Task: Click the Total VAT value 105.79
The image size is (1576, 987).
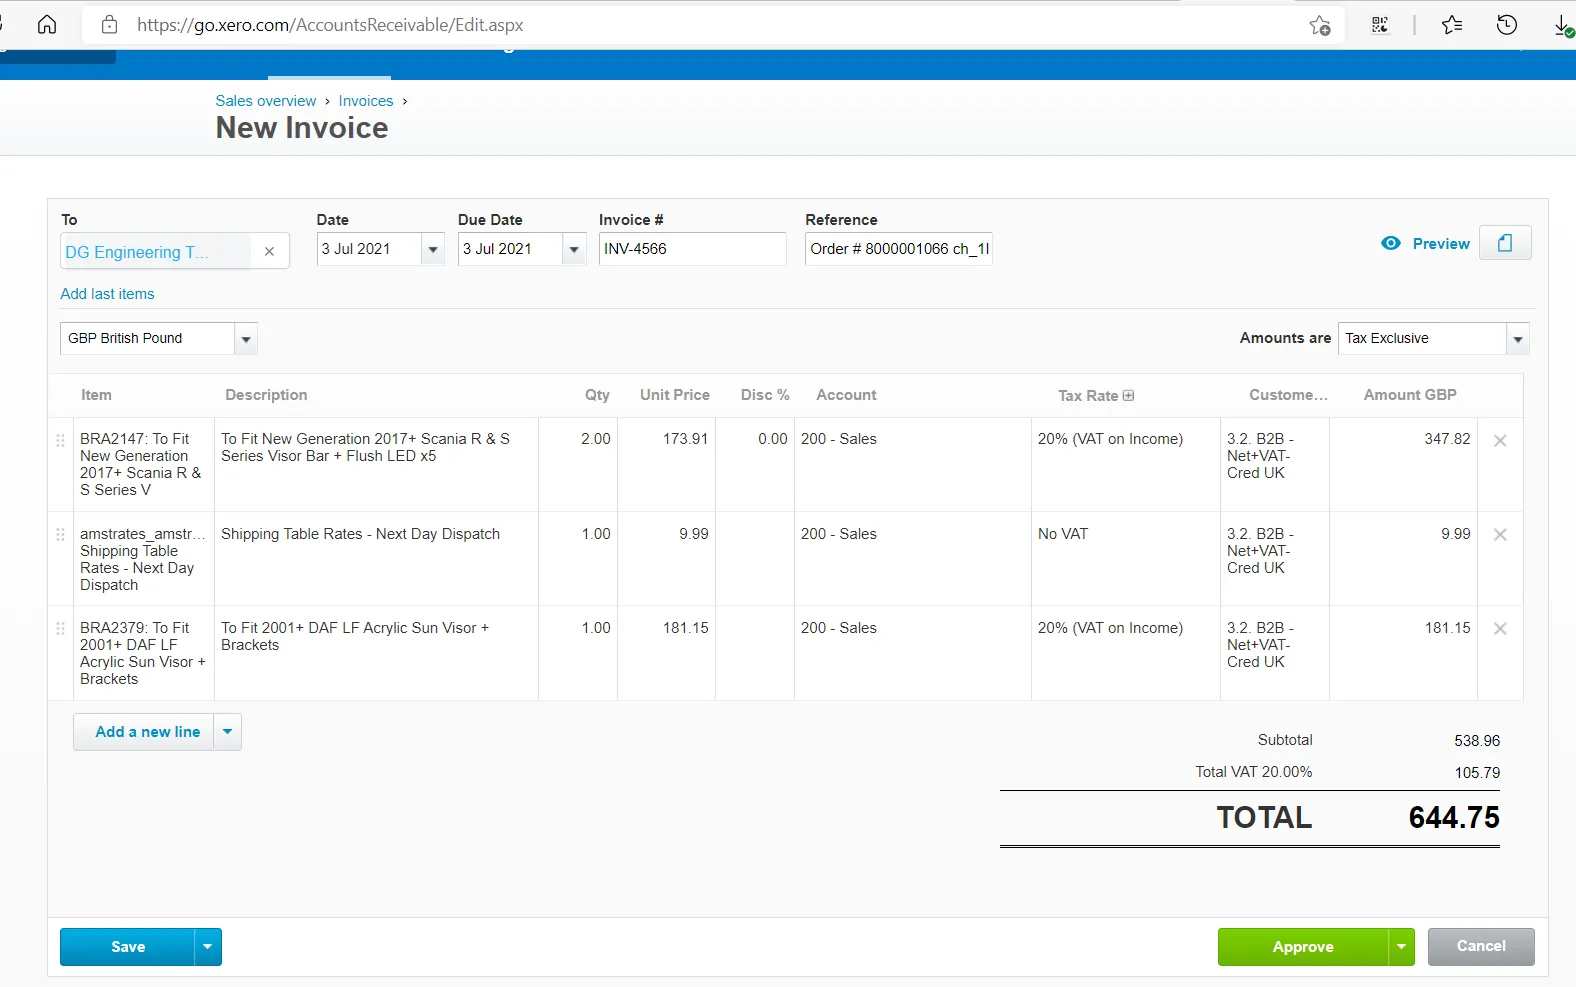Action: point(1477,773)
